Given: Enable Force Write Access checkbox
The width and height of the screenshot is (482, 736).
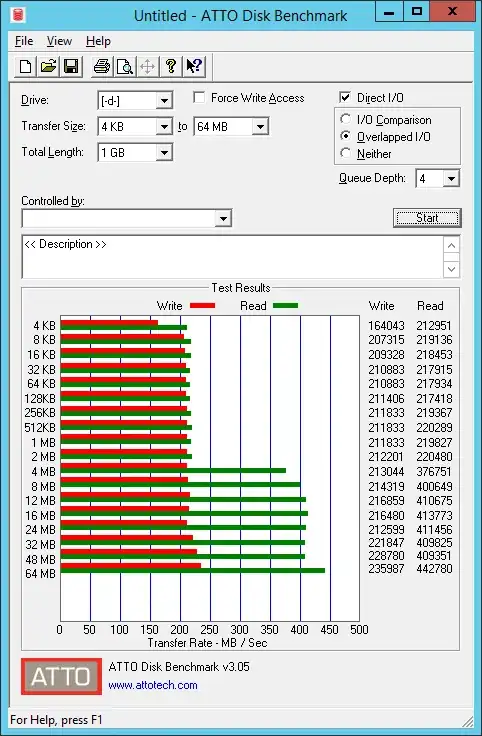Looking at the screenshot, I should 199,98.
